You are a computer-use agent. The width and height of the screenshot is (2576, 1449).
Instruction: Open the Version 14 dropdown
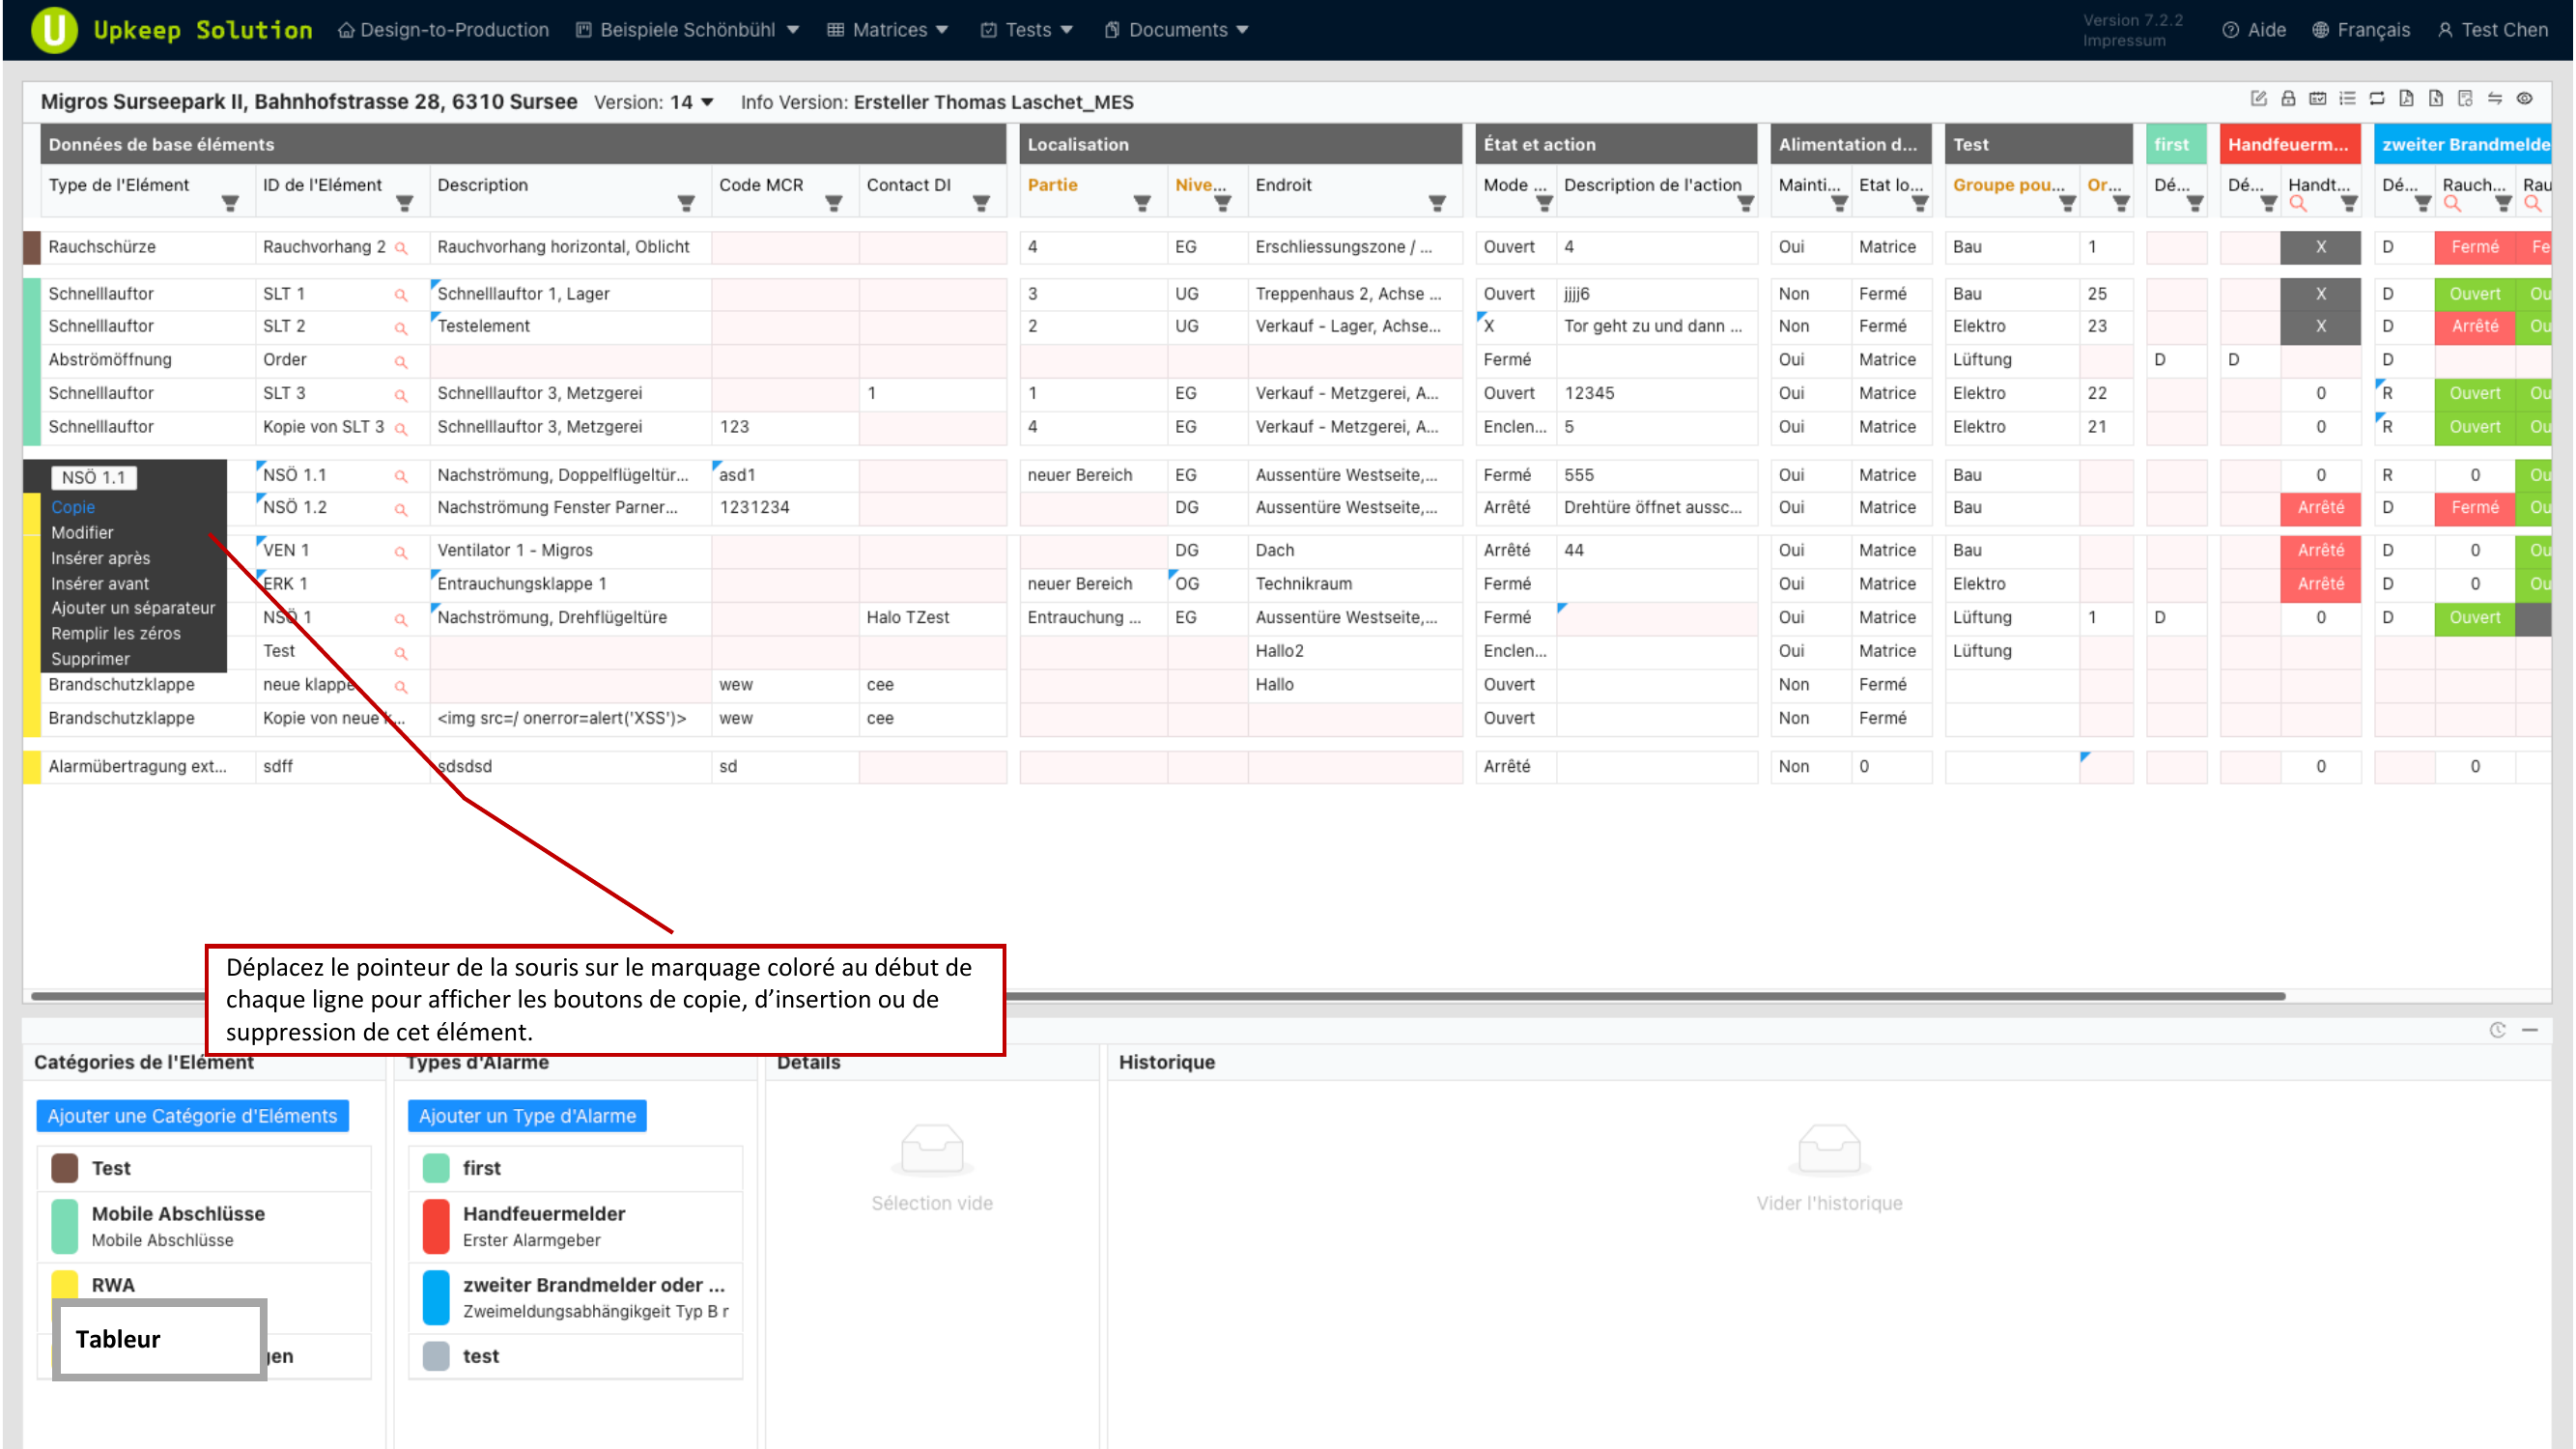click(706, 101)
